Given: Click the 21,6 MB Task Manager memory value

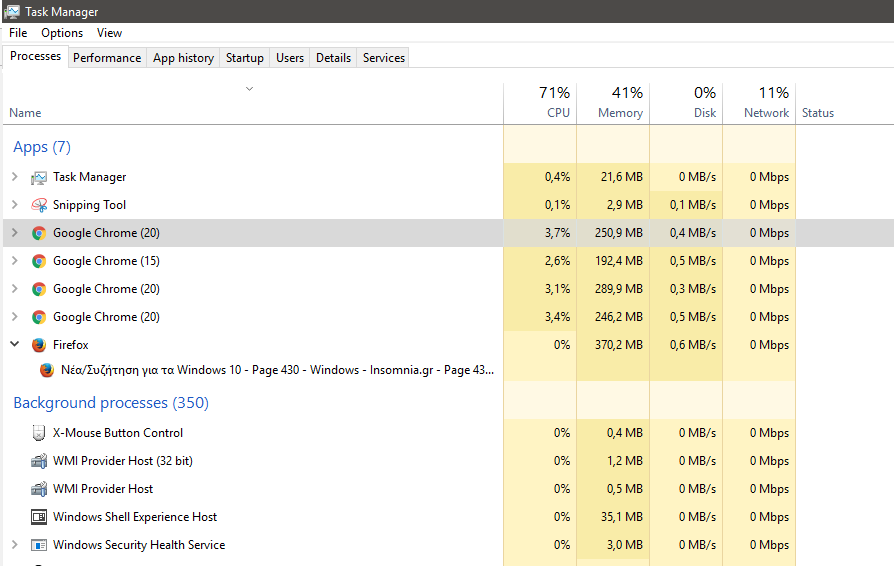Looking at the screenshot, I should pyautogui.click(x=621, y=177).
